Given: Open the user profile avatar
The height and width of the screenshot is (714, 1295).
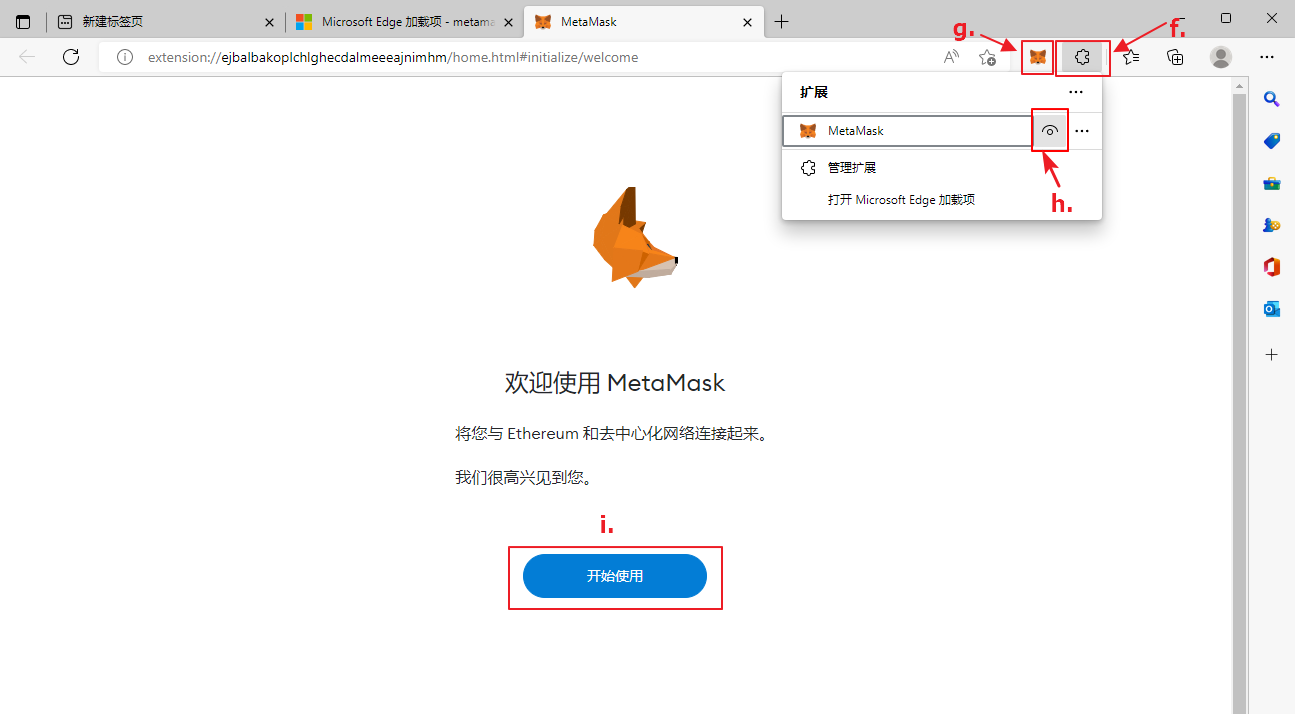Looking at the screenshot, I should click(x=1221, y=57).
